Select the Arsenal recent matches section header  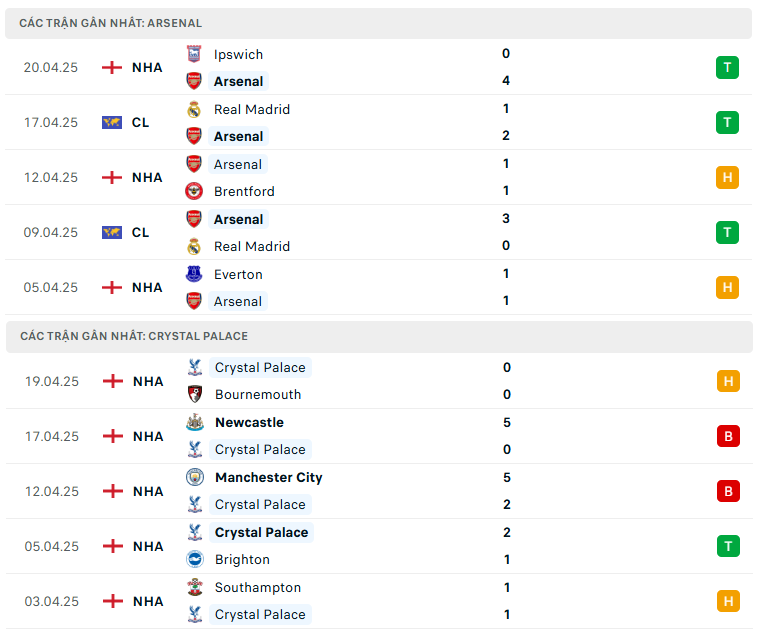[x=111, y=23]
